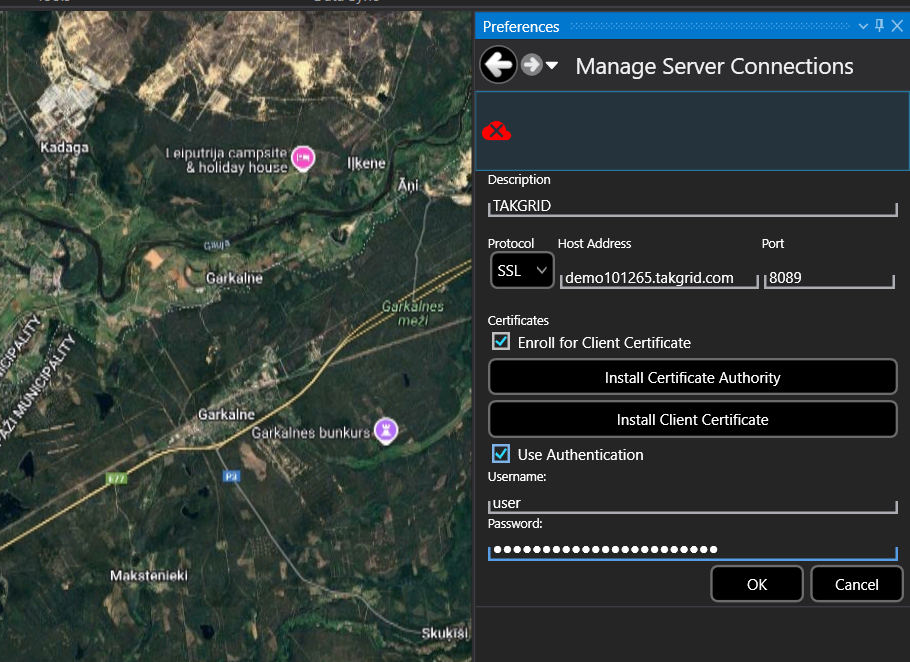Click the Kadaga place label on map
Viewport: 910px width, 662px height.
click(64, 147)
